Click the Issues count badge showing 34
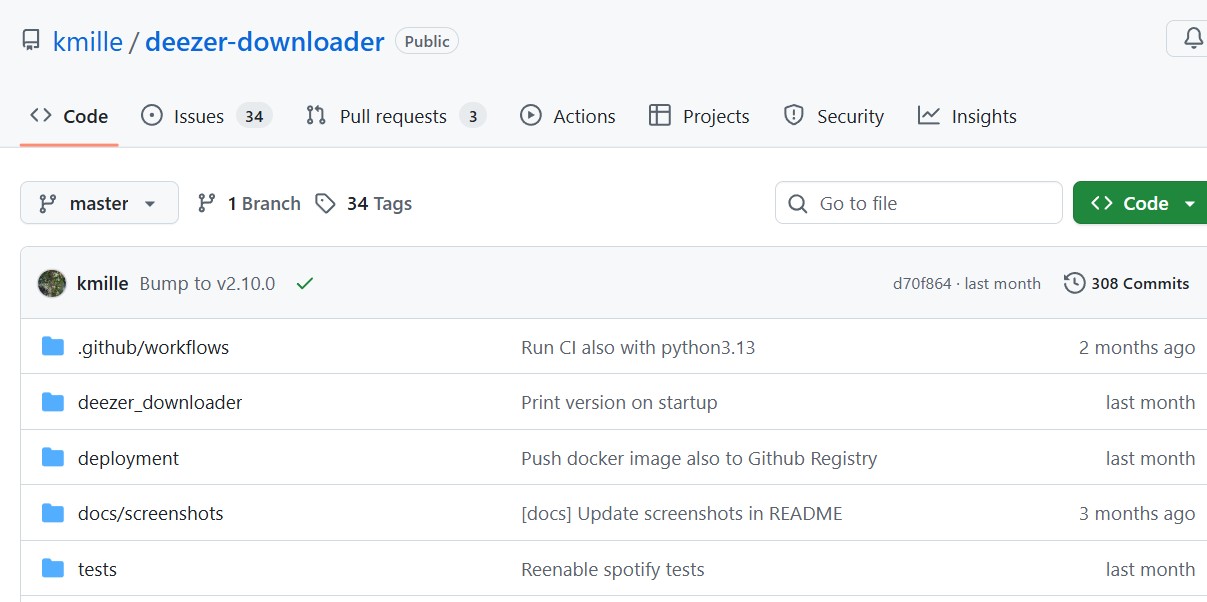Image resolution: width=1207 pixels, height=602 pixels. pyautogui.click(x=254, y=116)
